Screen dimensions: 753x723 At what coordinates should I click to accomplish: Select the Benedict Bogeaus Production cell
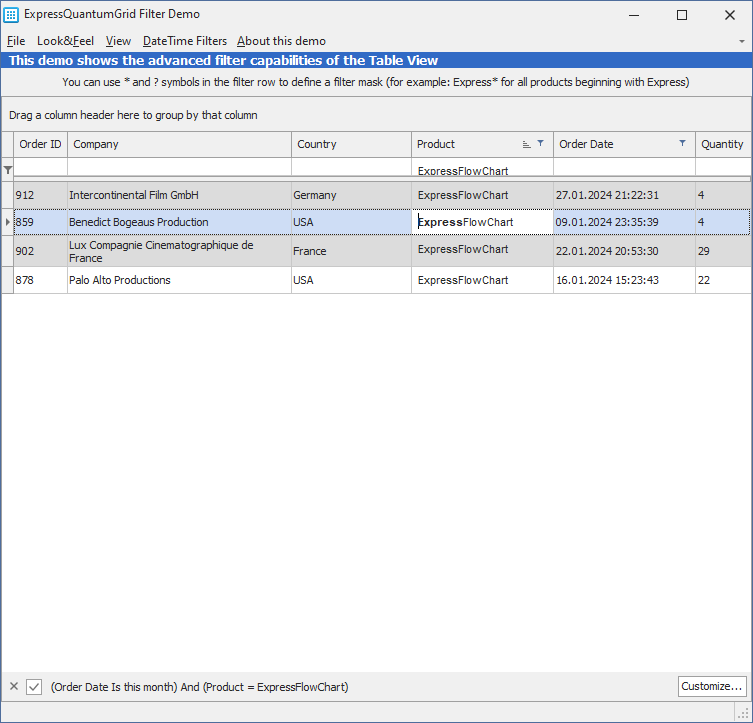(179, 222)
